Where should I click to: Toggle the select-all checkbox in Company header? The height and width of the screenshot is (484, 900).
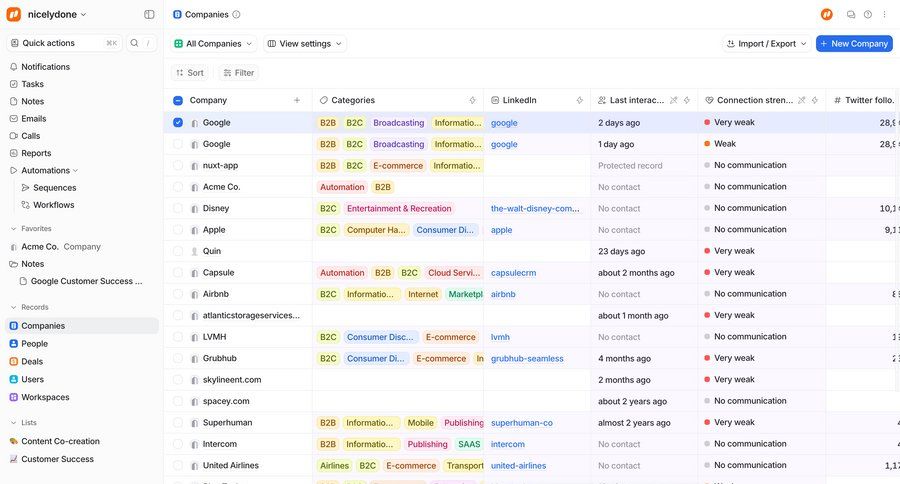pyautogui.click(x=178, y=100)
